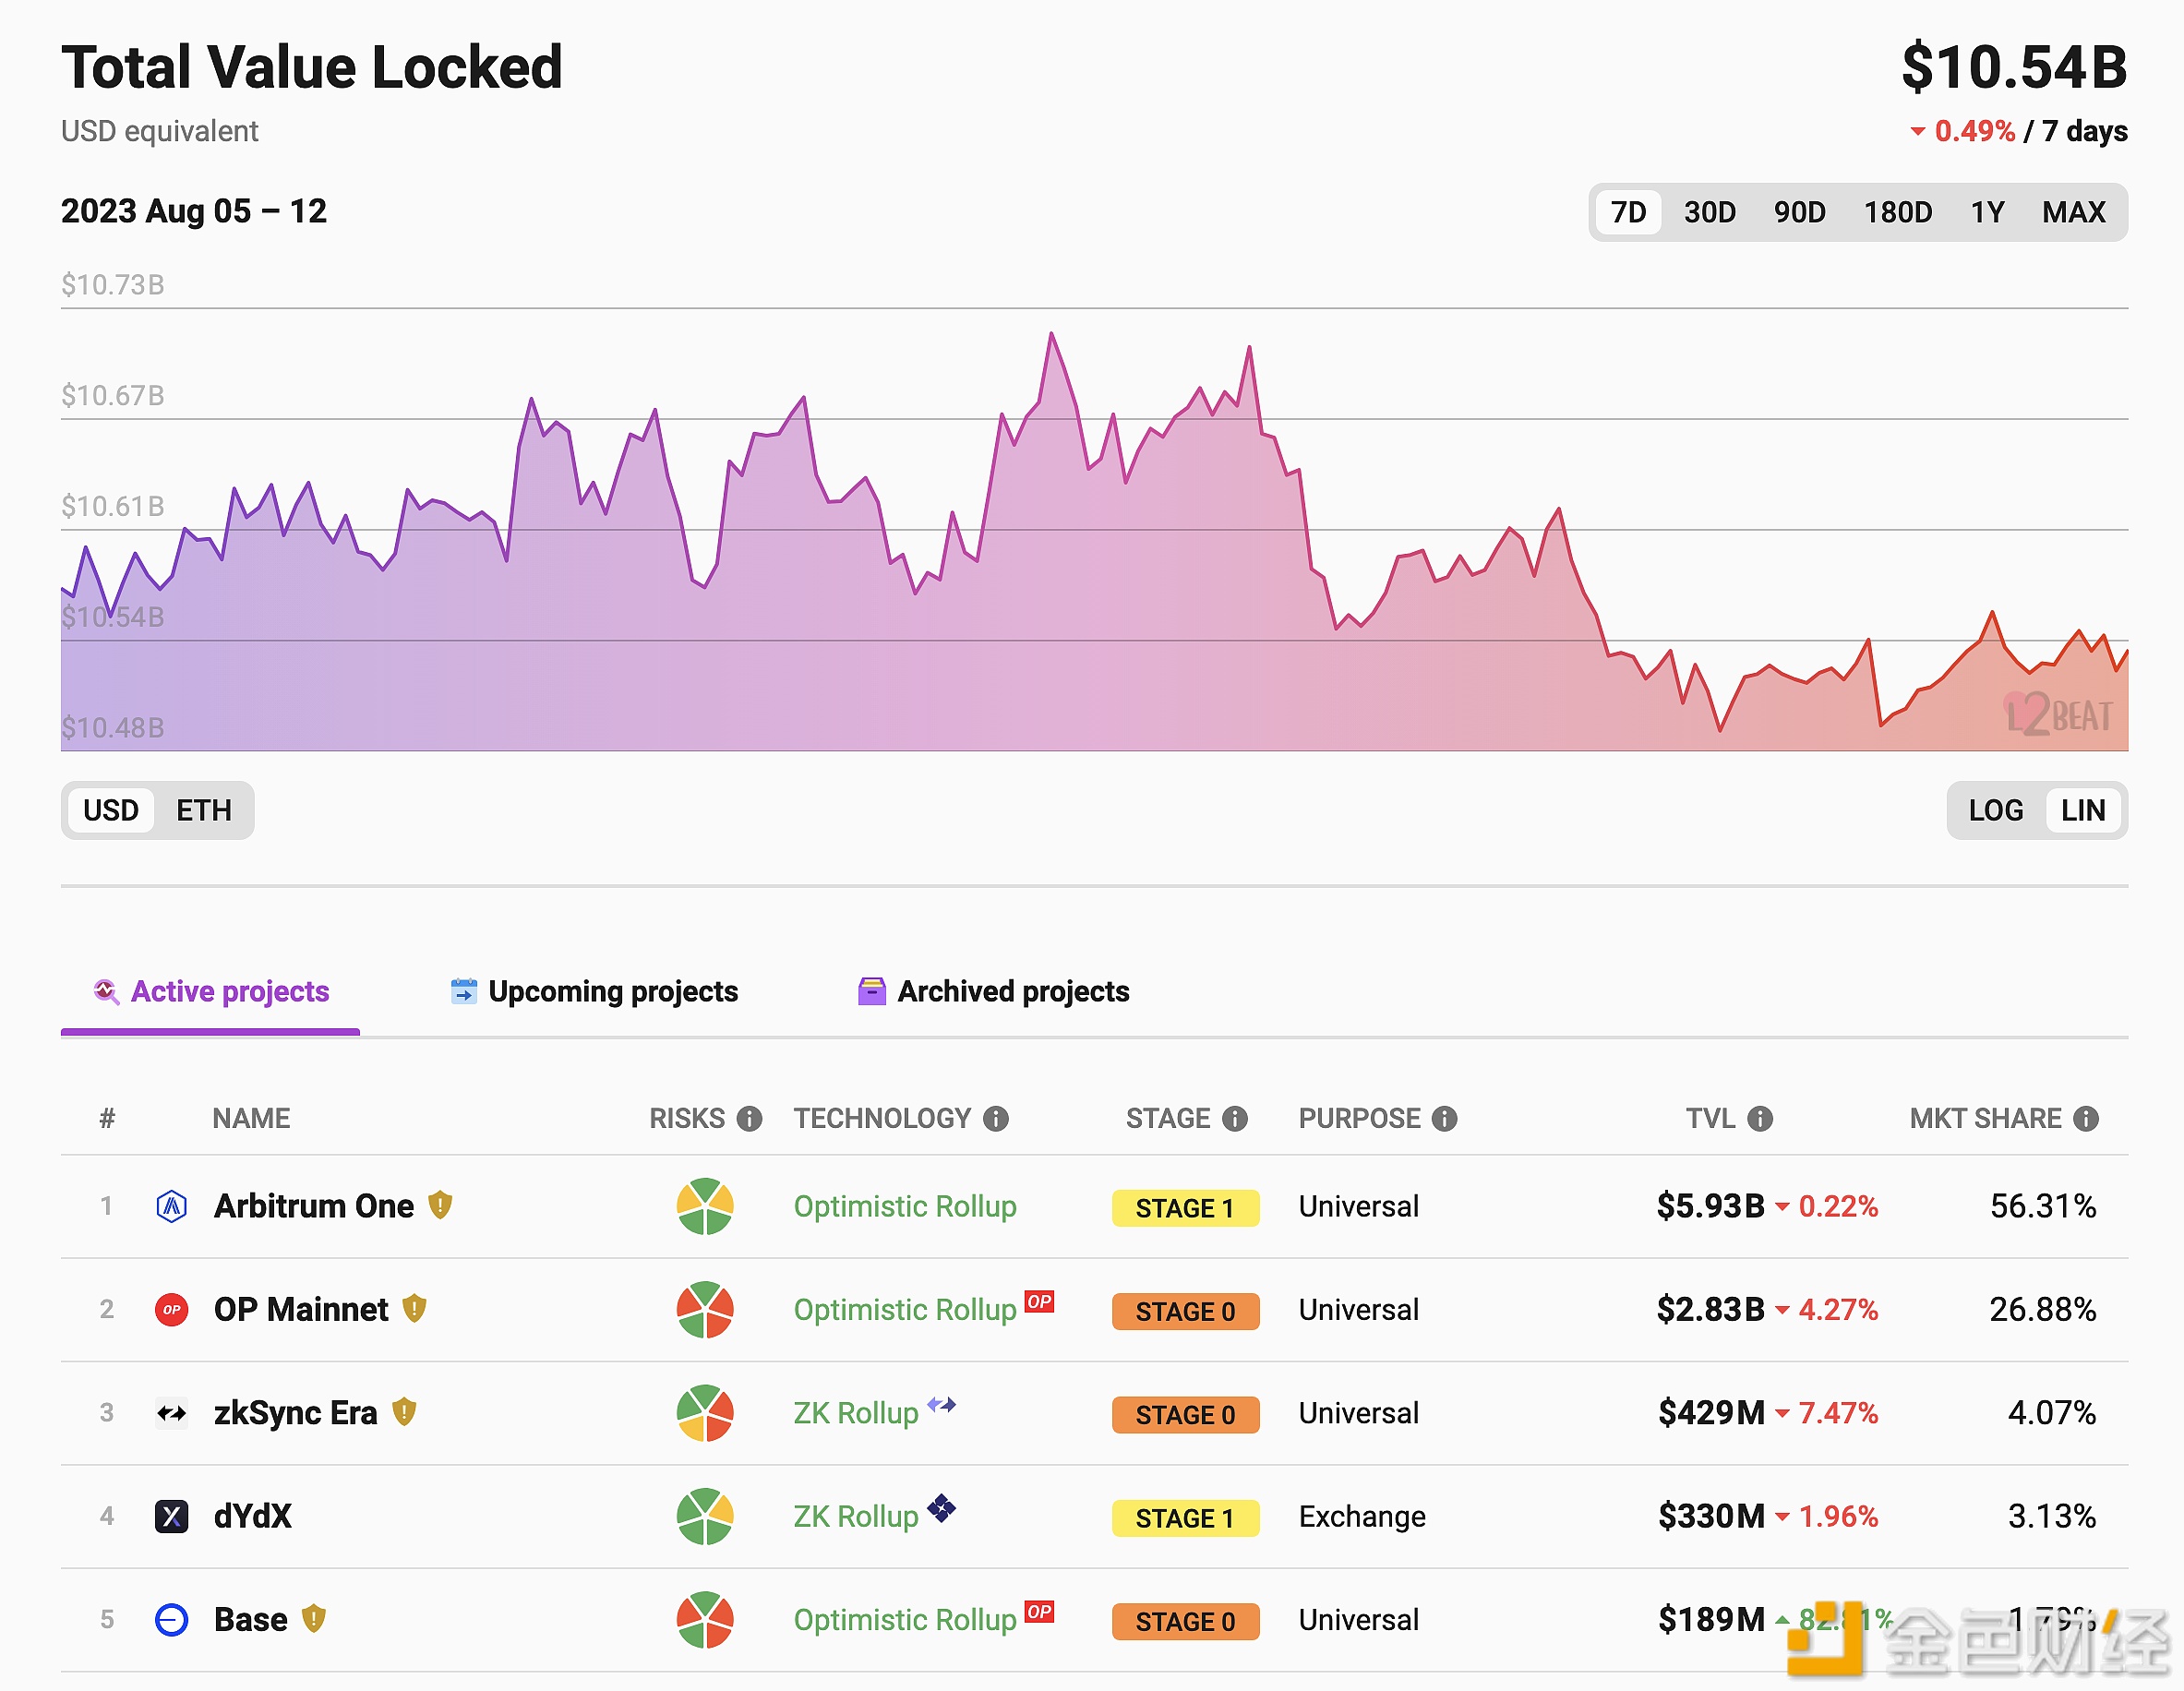
Task: Open the Arbitrum One project link
Action: pos(314,1206)
